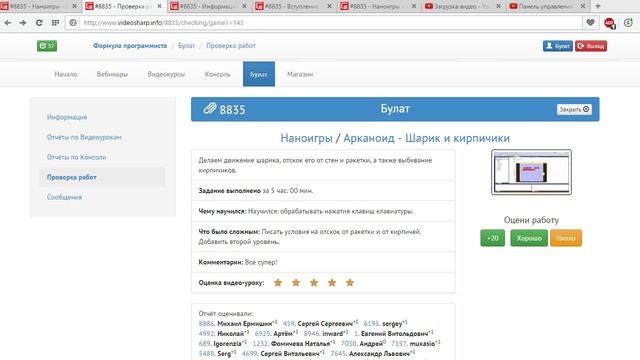640x360 pixels.
Task: Go back with the browser back arrow
Action: 8,23
